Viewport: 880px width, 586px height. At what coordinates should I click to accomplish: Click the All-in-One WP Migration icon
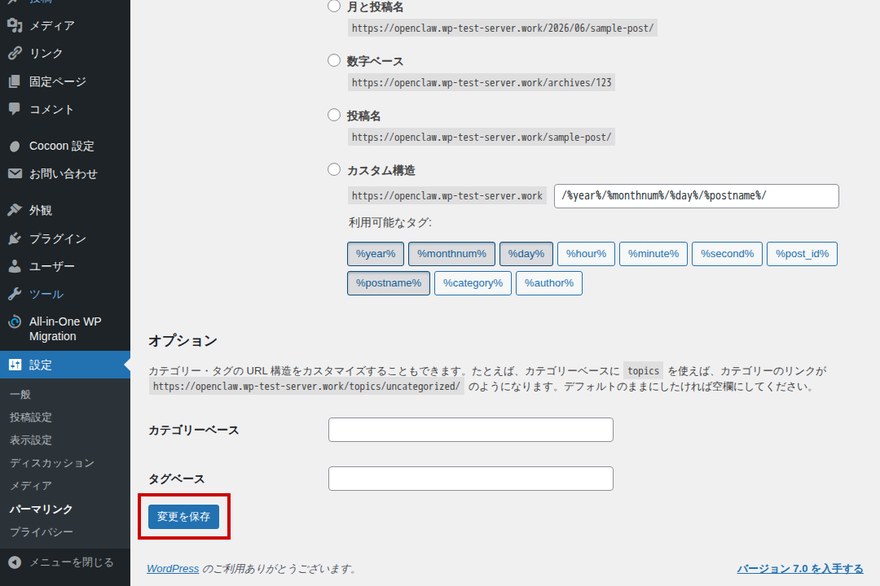15,322
